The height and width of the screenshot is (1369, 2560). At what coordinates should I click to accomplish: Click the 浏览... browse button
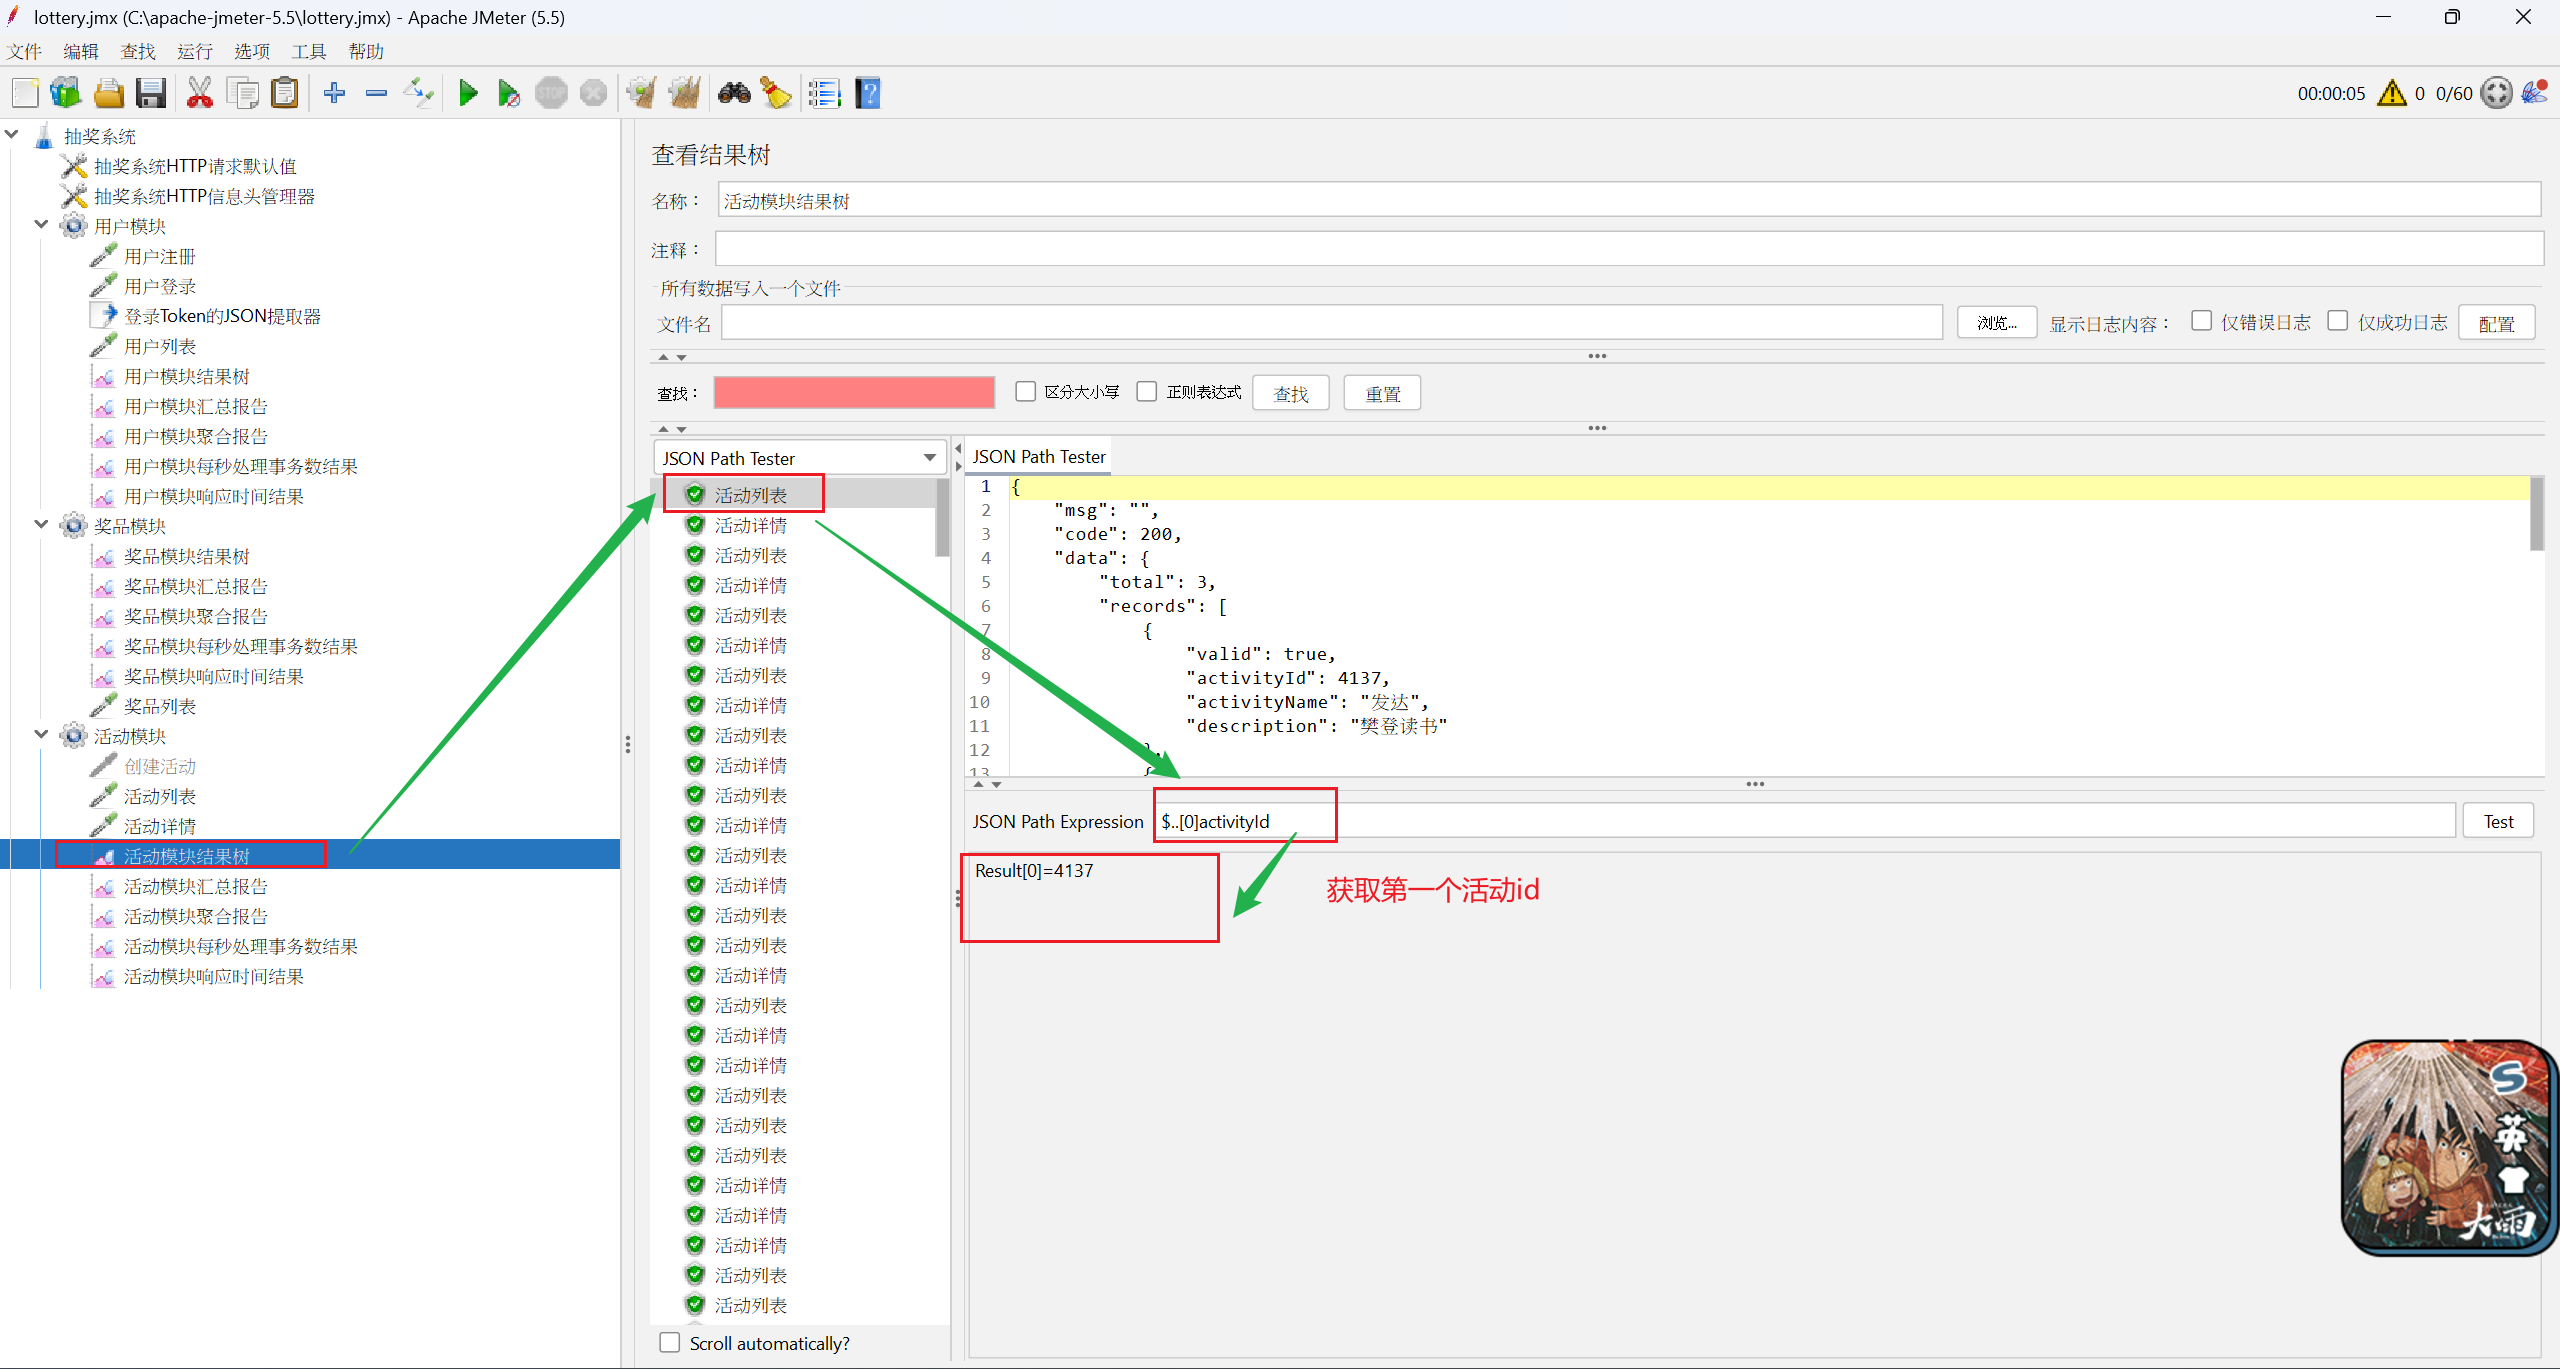1996,323
